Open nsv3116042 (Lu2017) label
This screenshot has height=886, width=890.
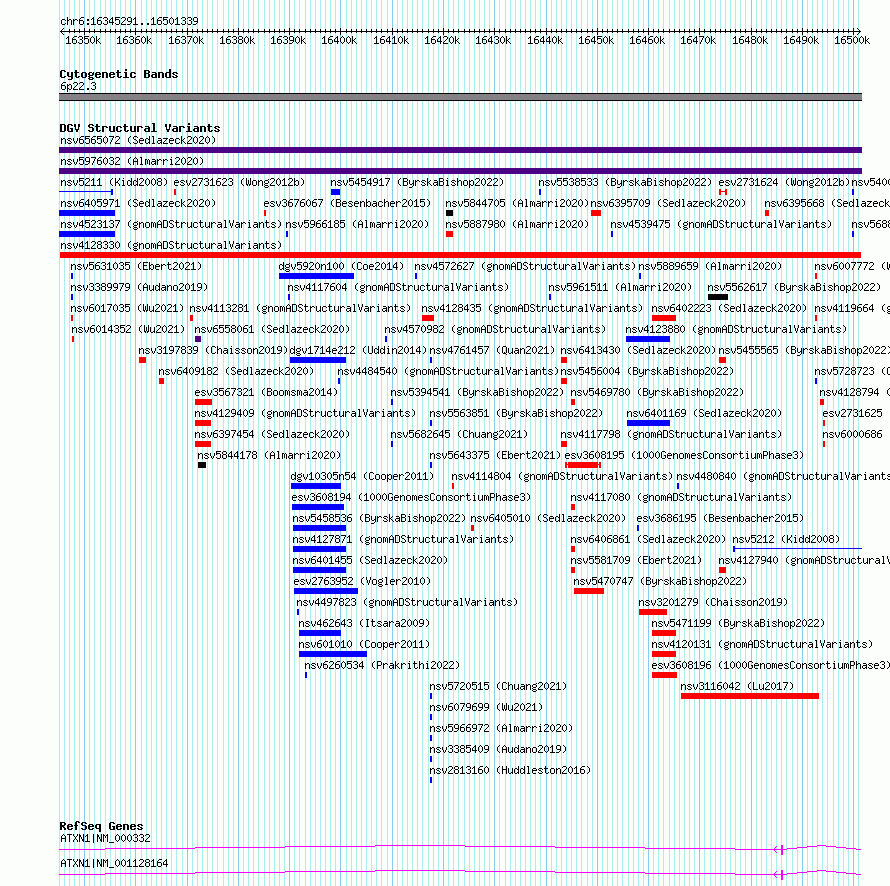pos(737,686)
